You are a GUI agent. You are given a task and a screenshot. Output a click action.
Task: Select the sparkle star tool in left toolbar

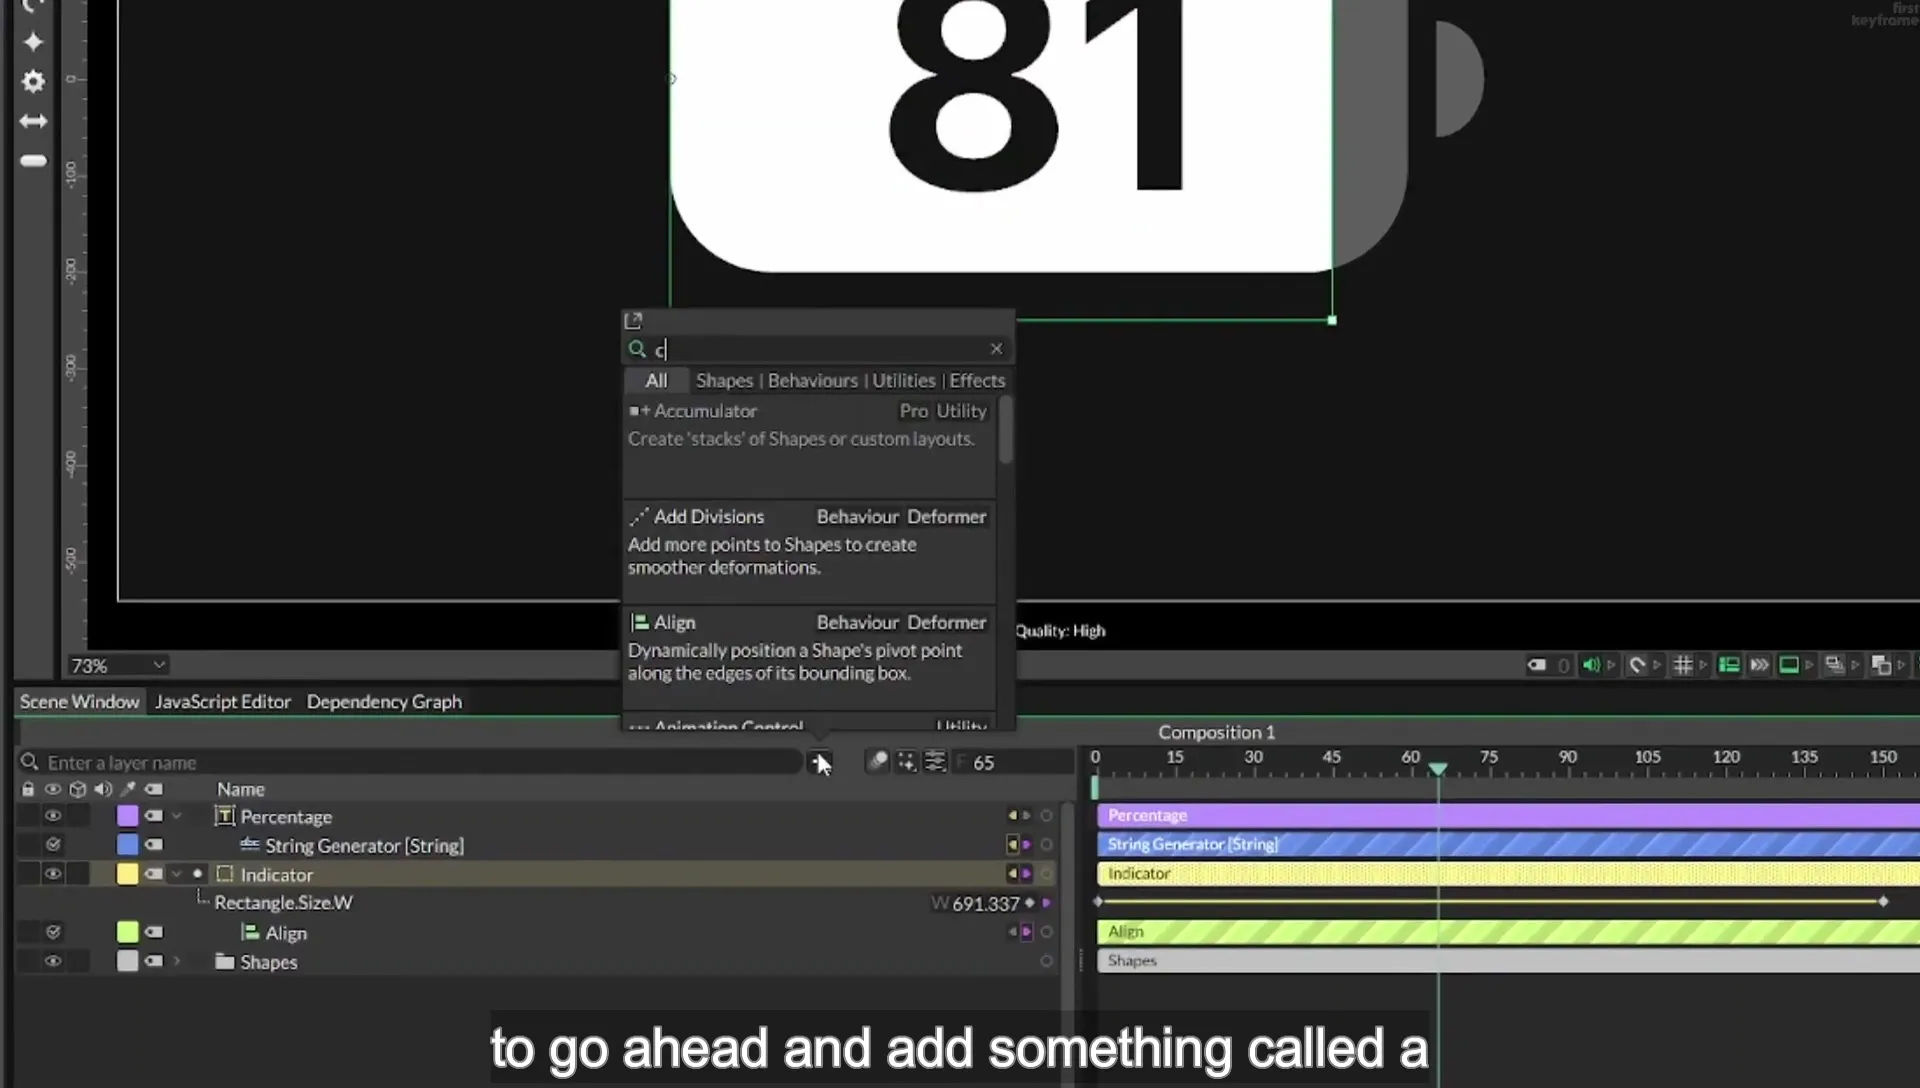33,41
